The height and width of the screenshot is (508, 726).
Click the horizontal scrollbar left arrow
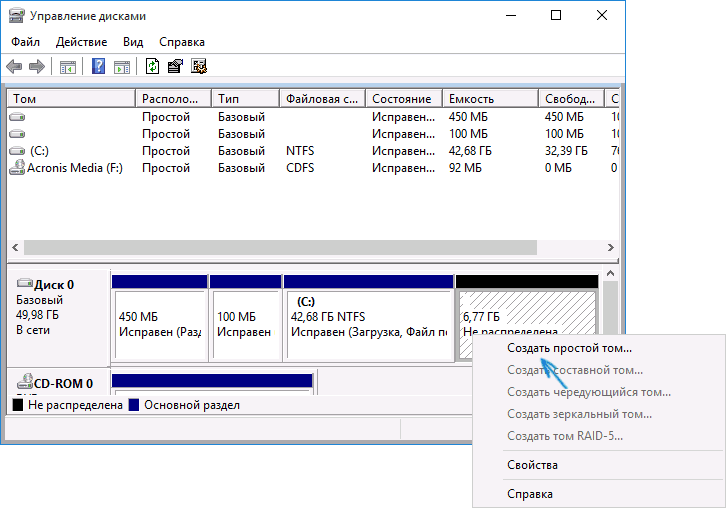tap(15, 247)
